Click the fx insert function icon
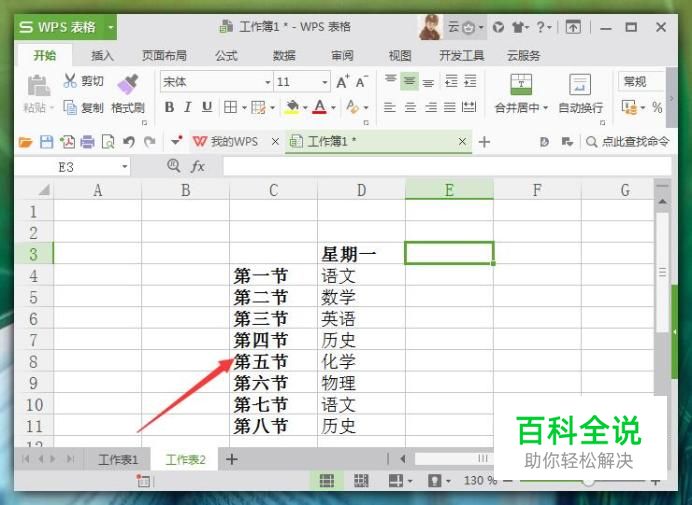This screenshot has height=505, width=692. [197, 167]
